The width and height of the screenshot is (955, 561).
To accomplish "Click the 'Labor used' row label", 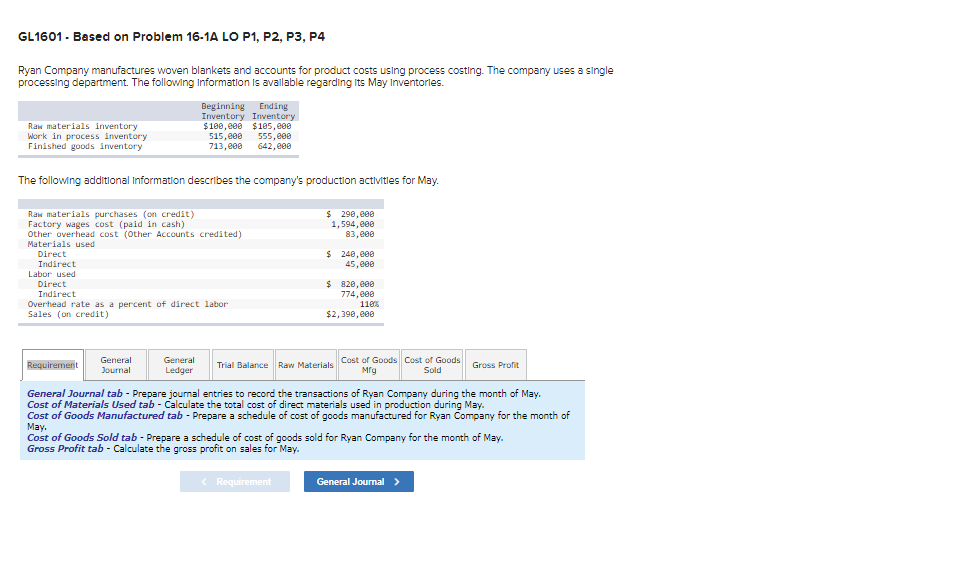I will coord(52,274).
